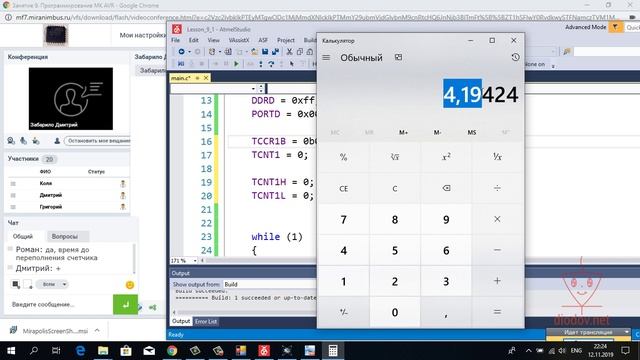Open the chat recipient Всем dropdown
Screen dimensions: 640x360
point(52,284)
